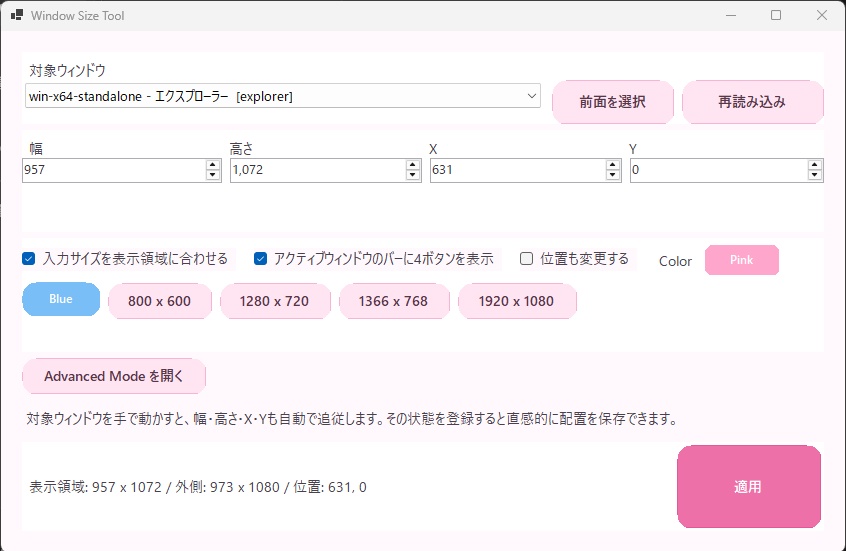Image resolution: width=846 pixels, height=551 pixels.
Task: Uncheck 入力サイズを表示領域に合わせる checkbox
Action: [x=29, y=259]
